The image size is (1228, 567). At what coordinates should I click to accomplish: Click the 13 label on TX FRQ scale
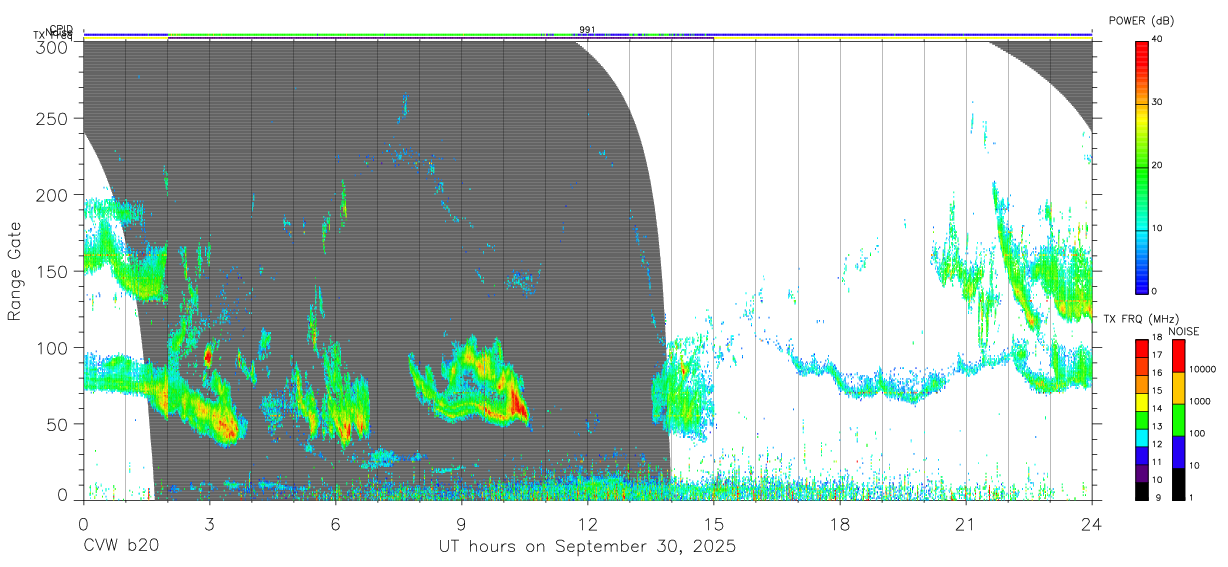click(1157, 427)
